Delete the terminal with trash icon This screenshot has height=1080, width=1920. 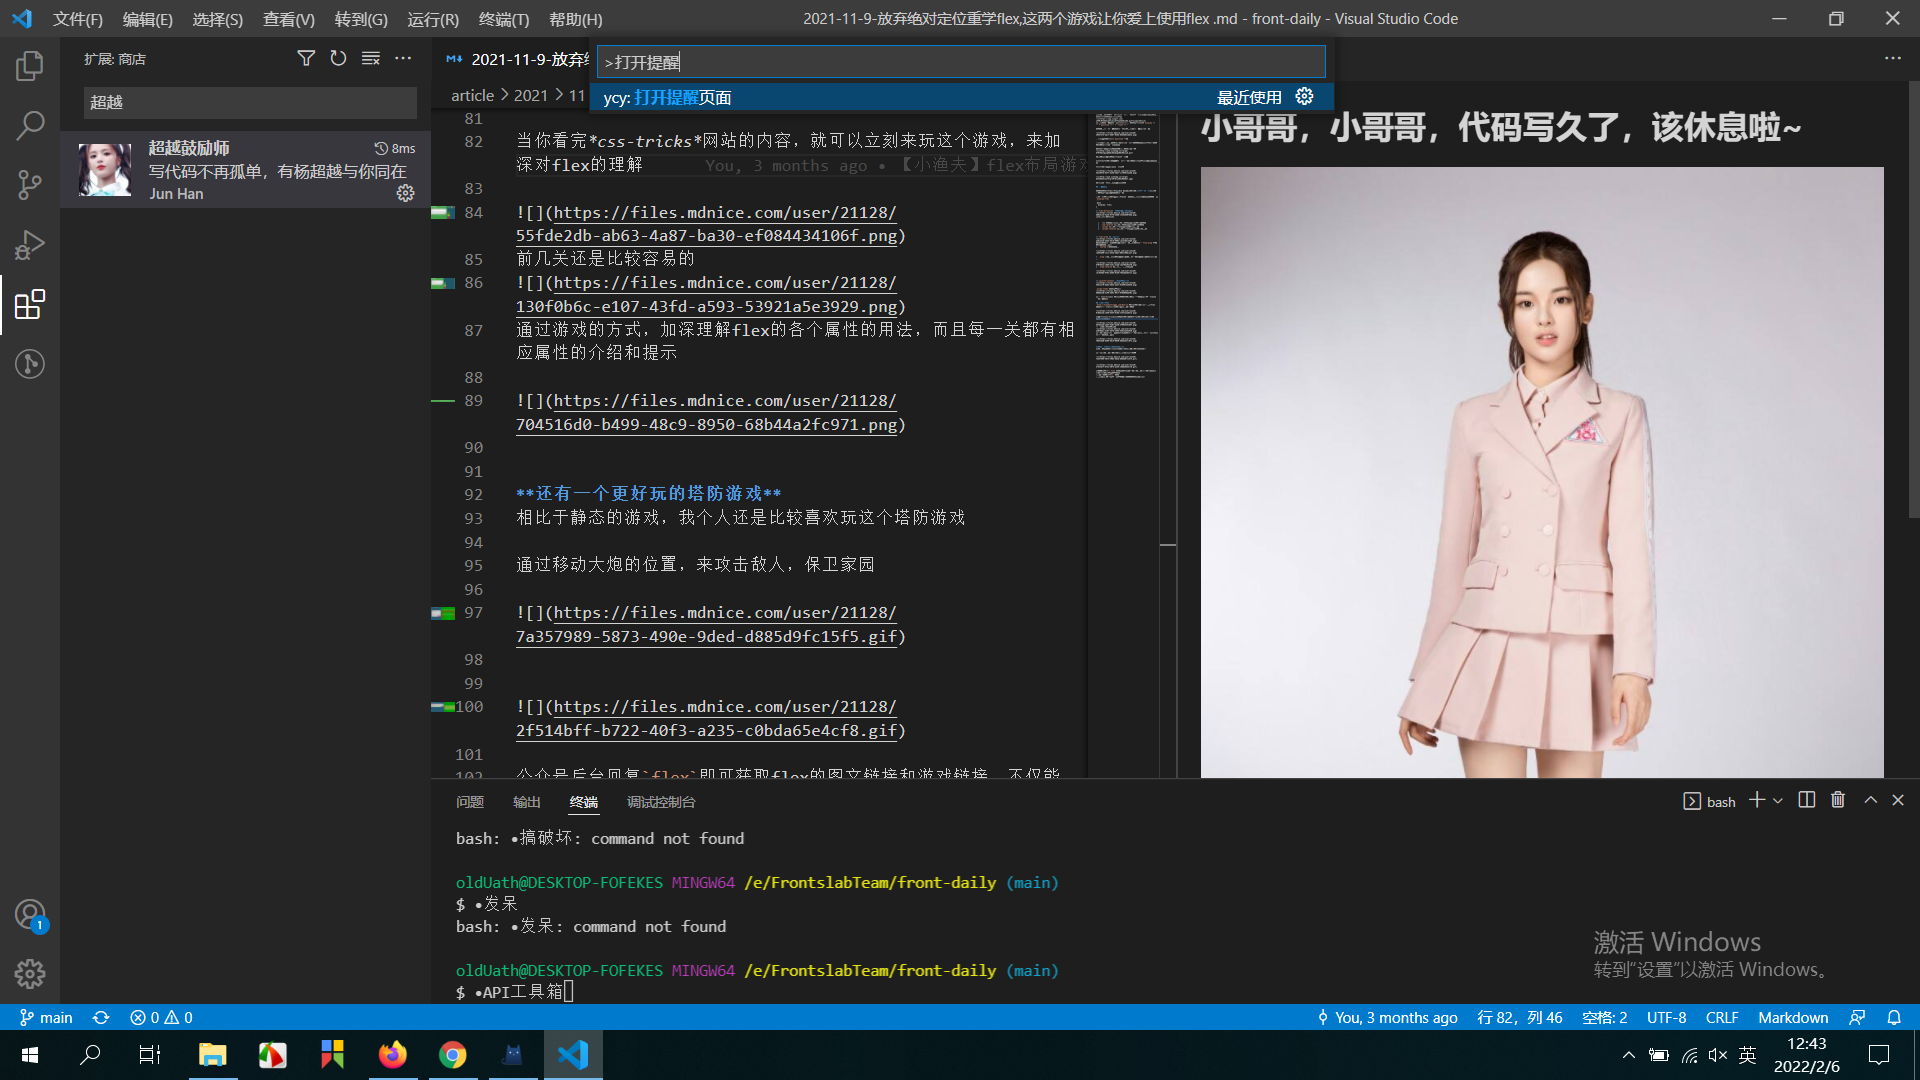click(x=1838, y=800)
